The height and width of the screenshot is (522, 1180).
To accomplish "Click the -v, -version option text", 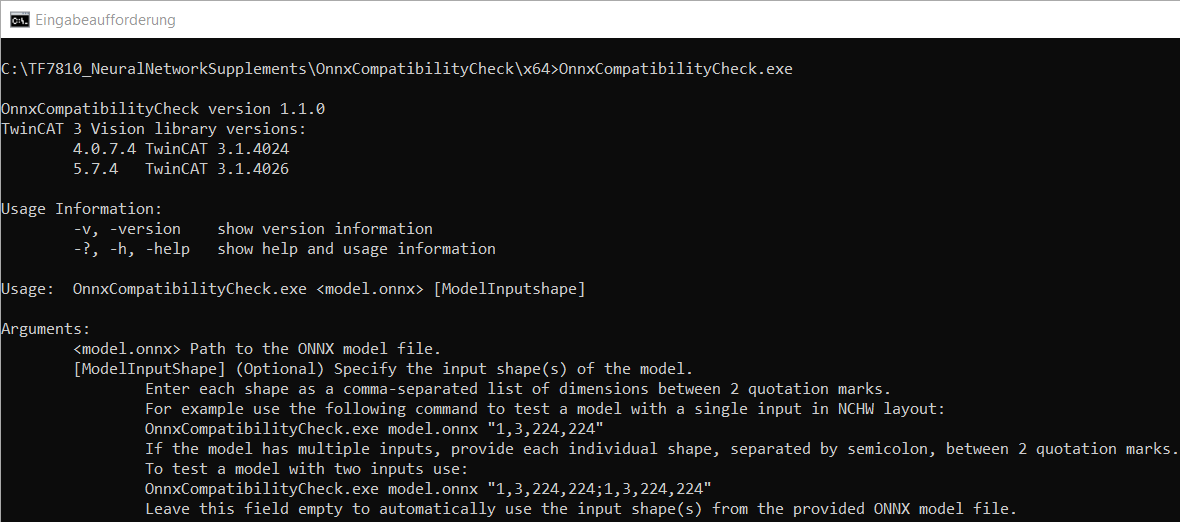I will (127, 229).
